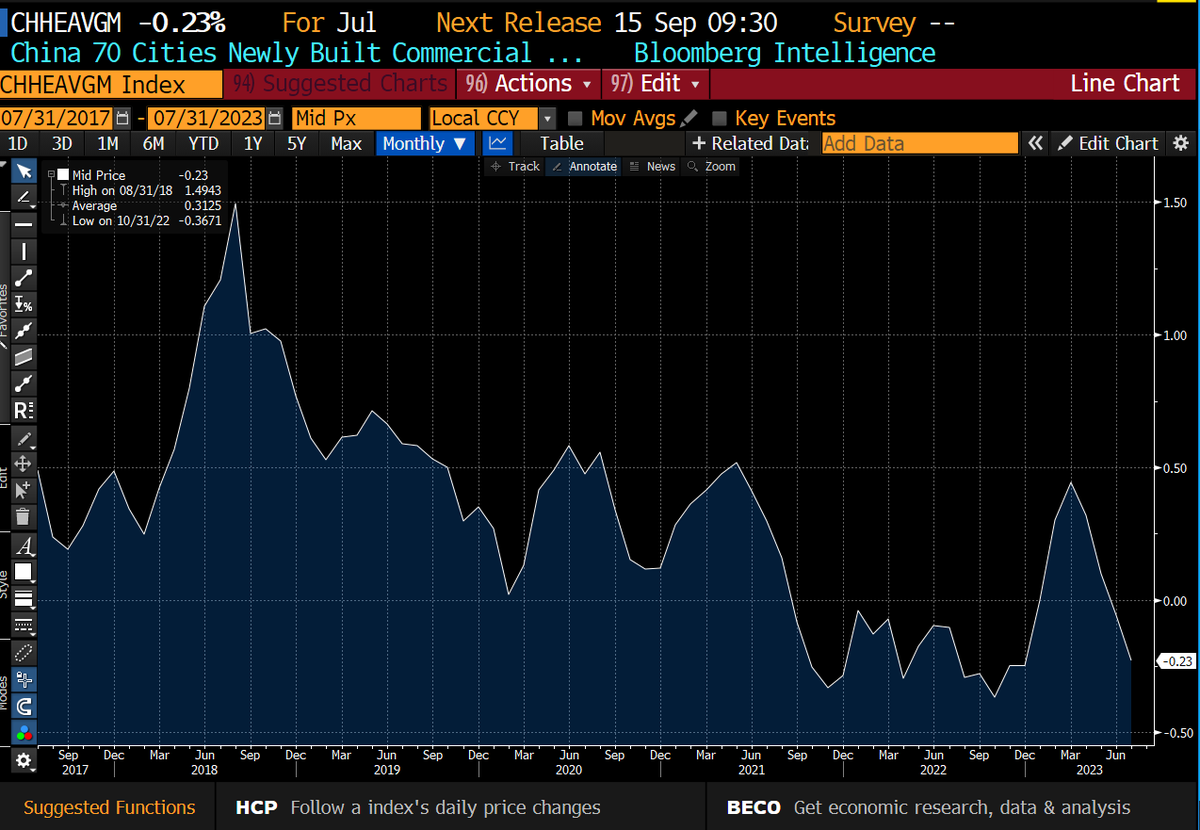The height and width of the screenshot is (830, 1200).
Task: Select the 5Y range tab
Action: pyautogui.click(x=296, y=143)
